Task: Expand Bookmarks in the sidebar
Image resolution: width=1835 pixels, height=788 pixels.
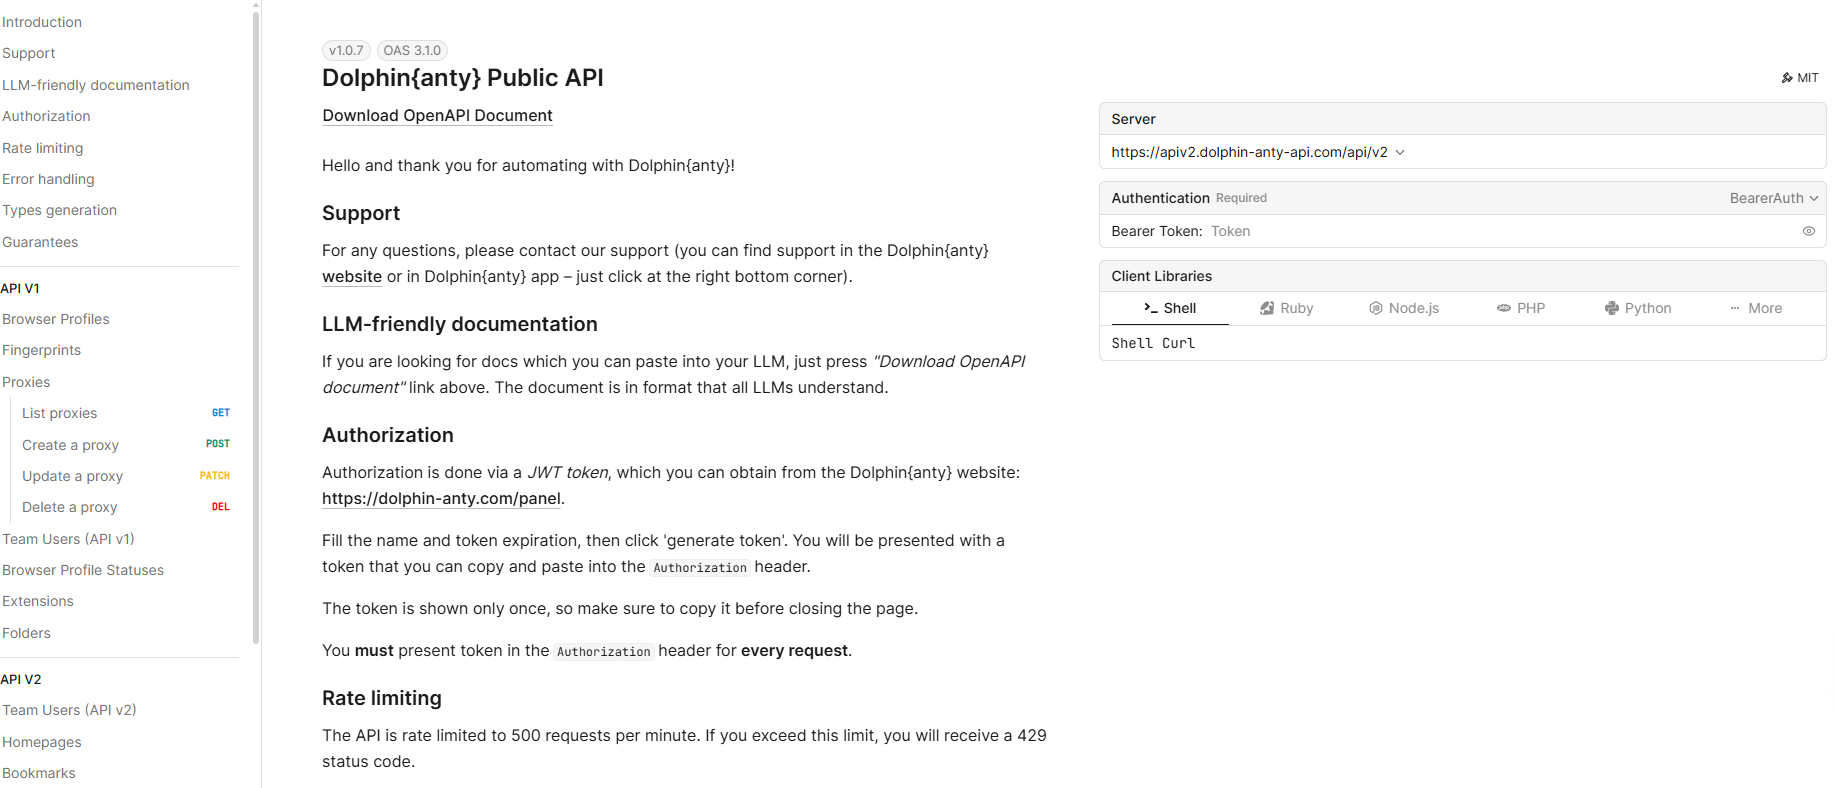Action: point(39,773)
